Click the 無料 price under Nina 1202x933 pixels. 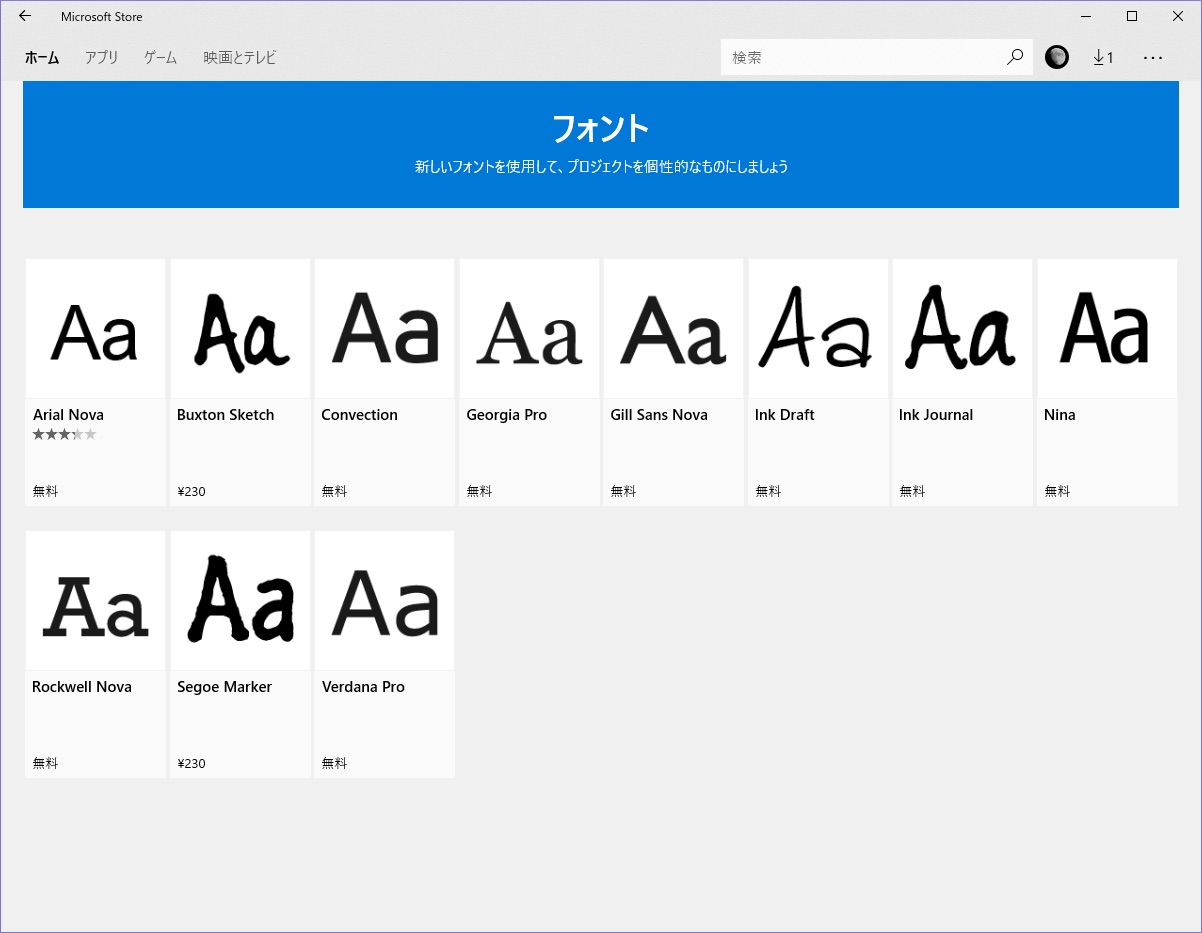click(1057, 491)
